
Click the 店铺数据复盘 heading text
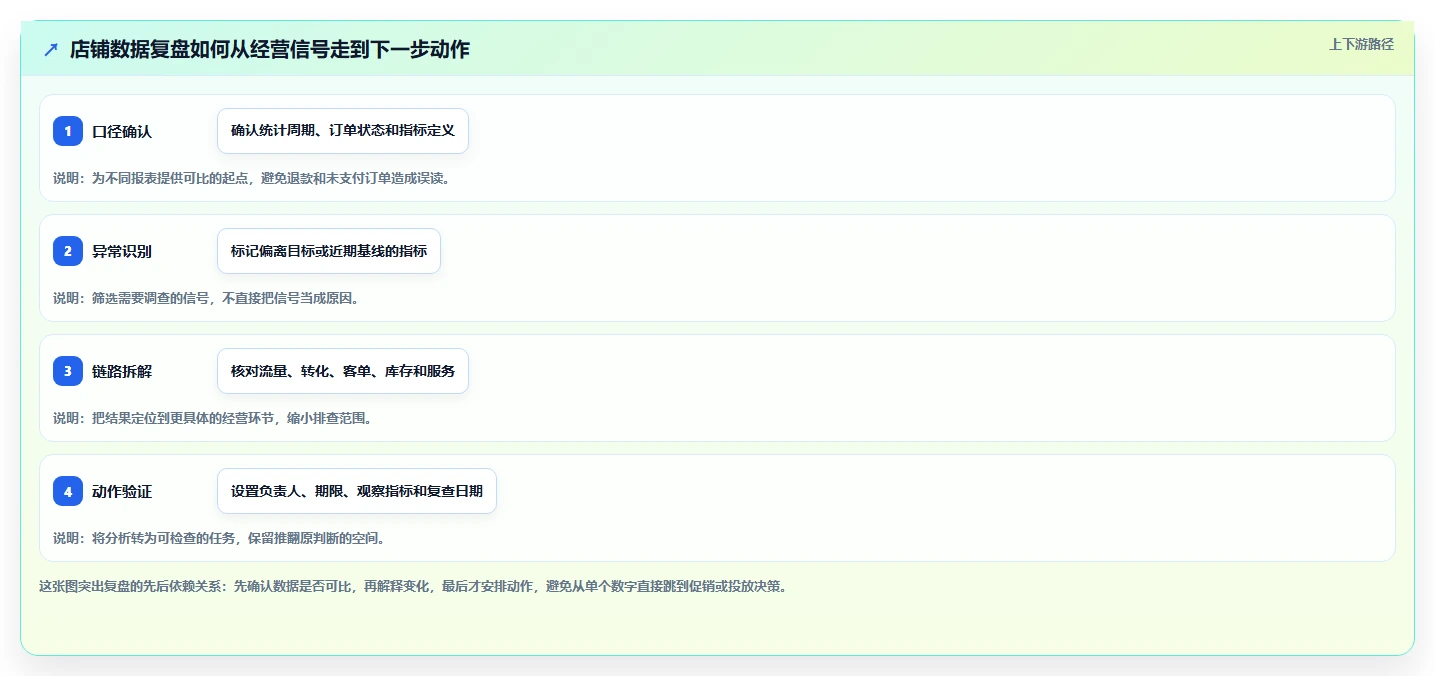269,49
